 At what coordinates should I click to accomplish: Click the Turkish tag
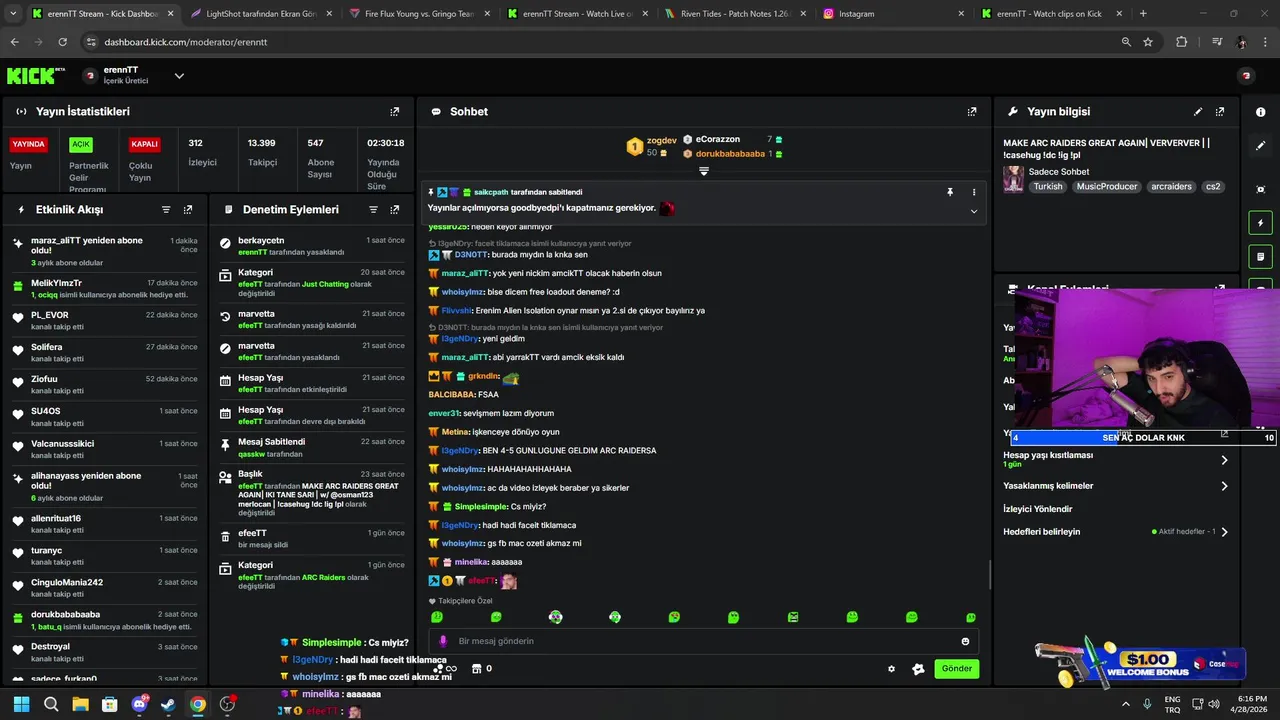tap(1048, 187)
